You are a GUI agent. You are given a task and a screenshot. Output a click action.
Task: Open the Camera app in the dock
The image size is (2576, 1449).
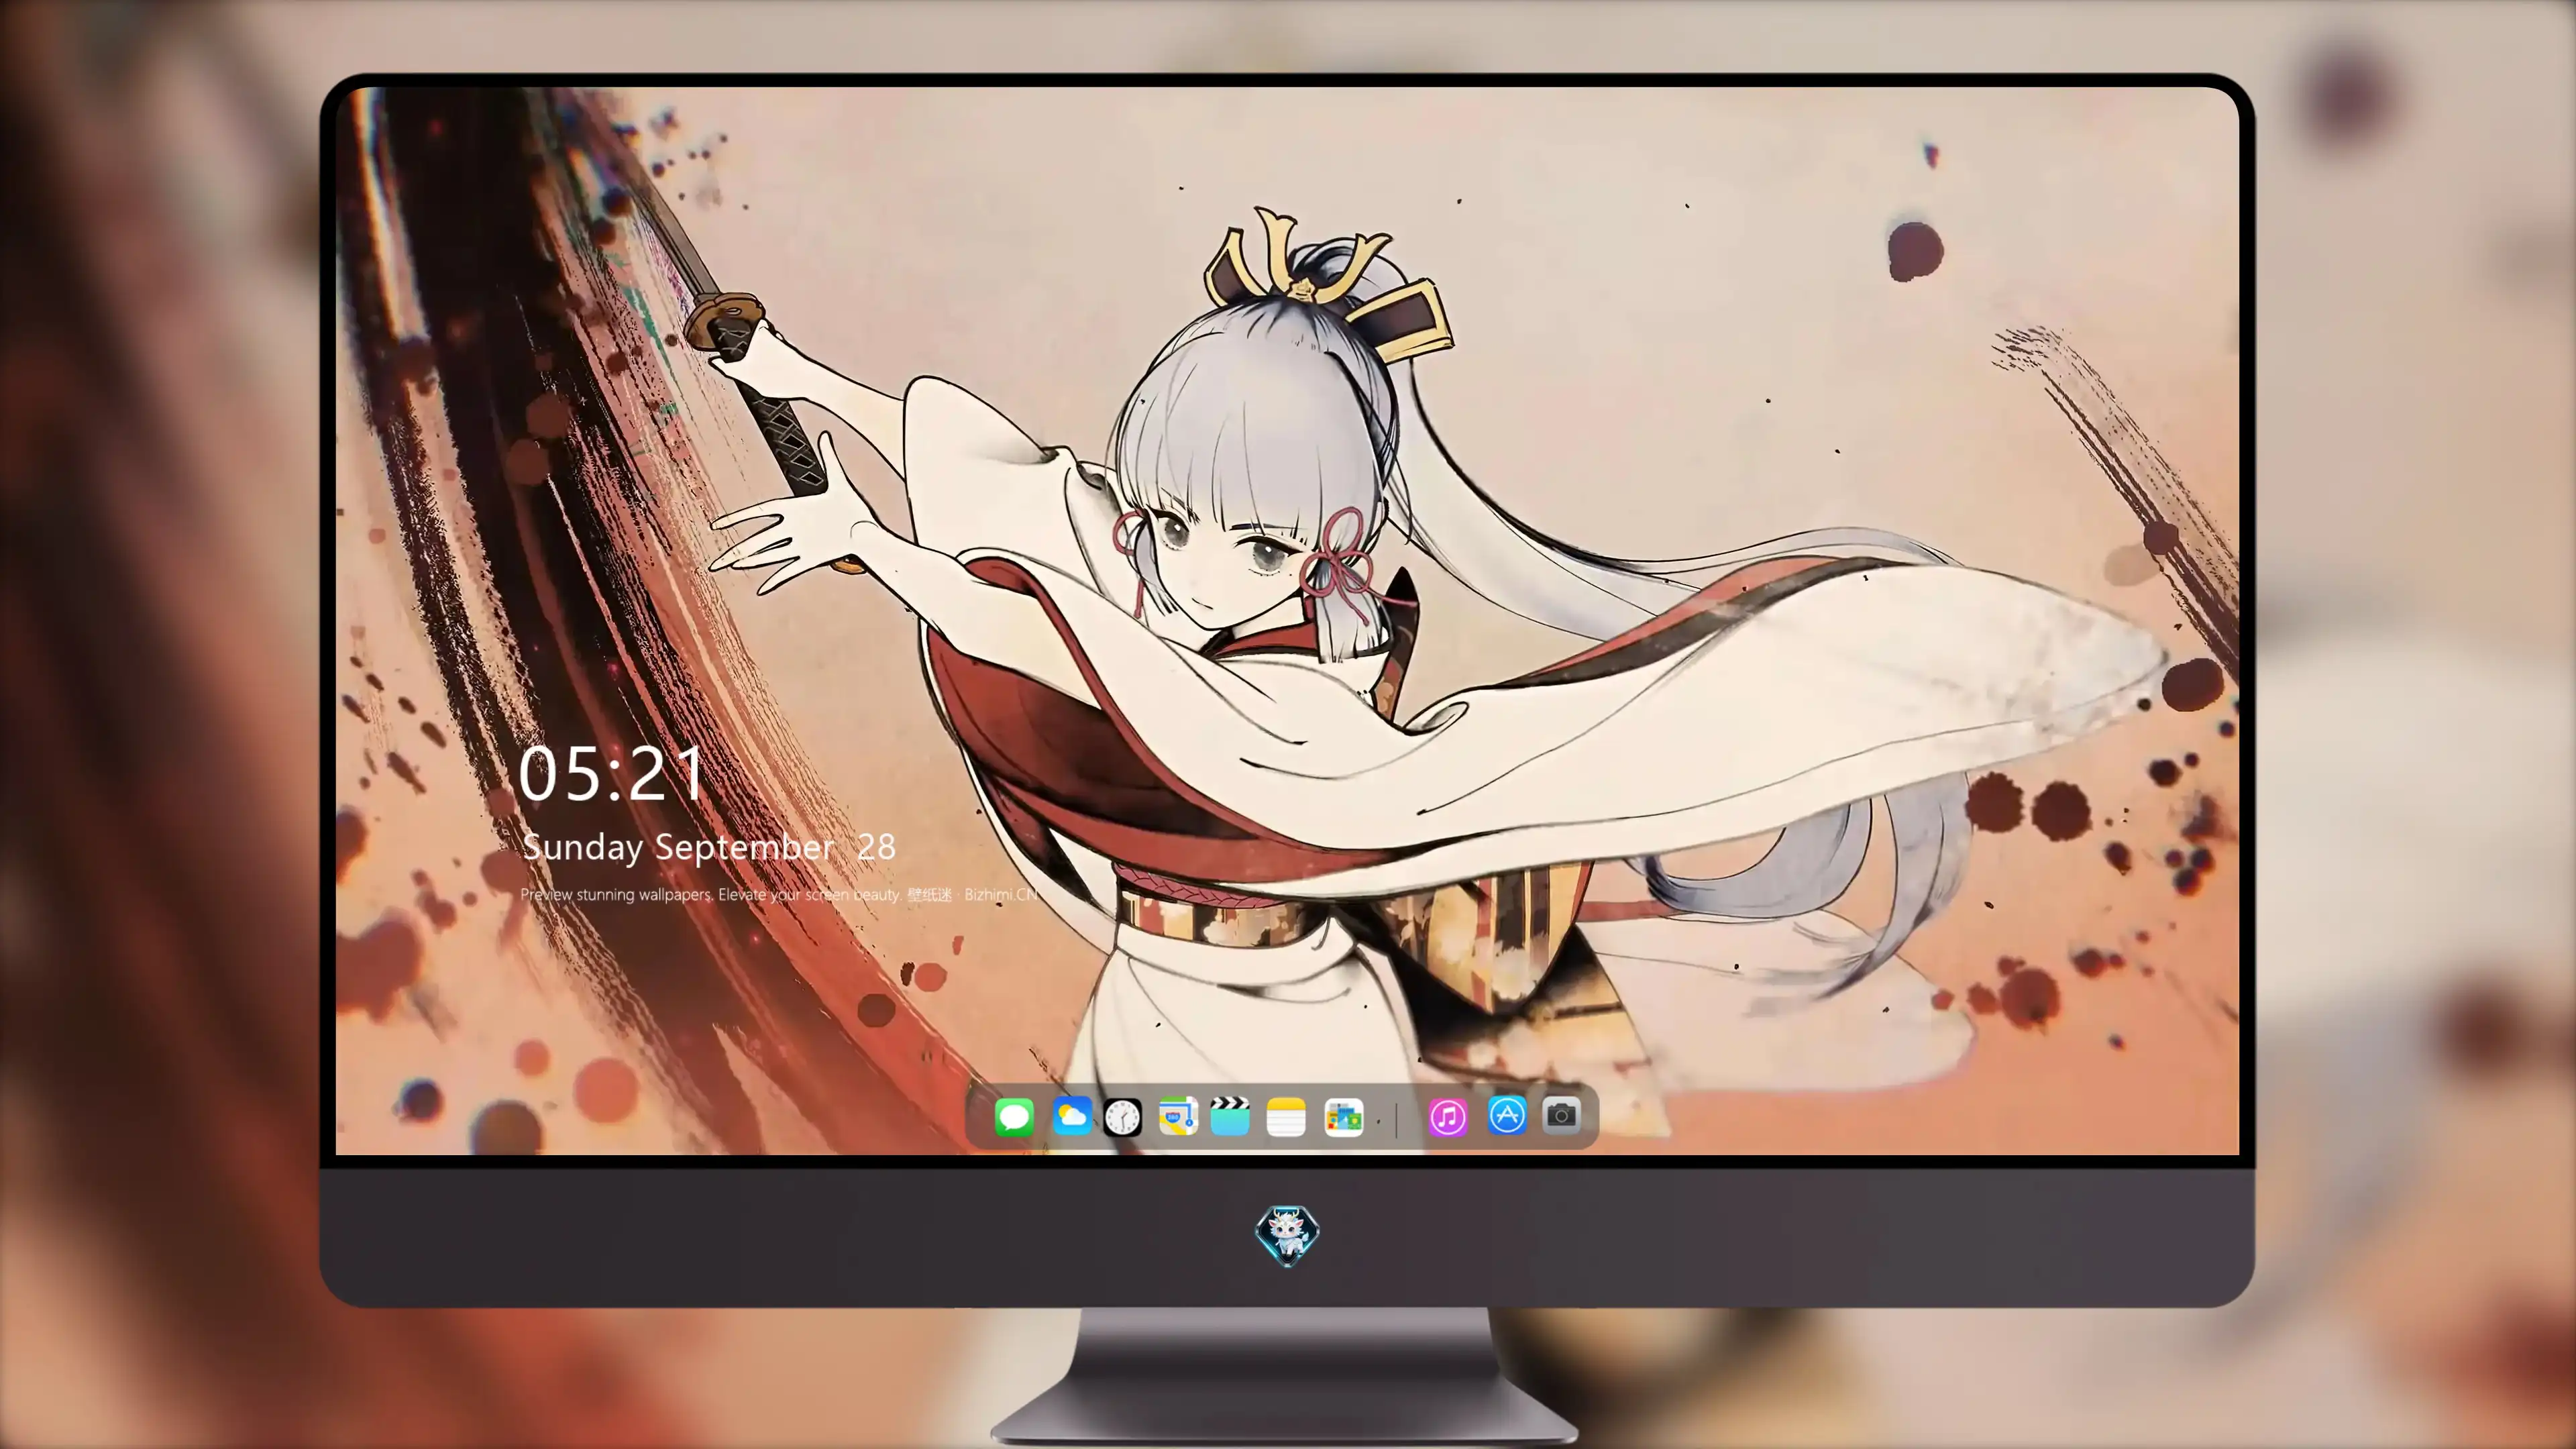[x=1561, y=1115]
